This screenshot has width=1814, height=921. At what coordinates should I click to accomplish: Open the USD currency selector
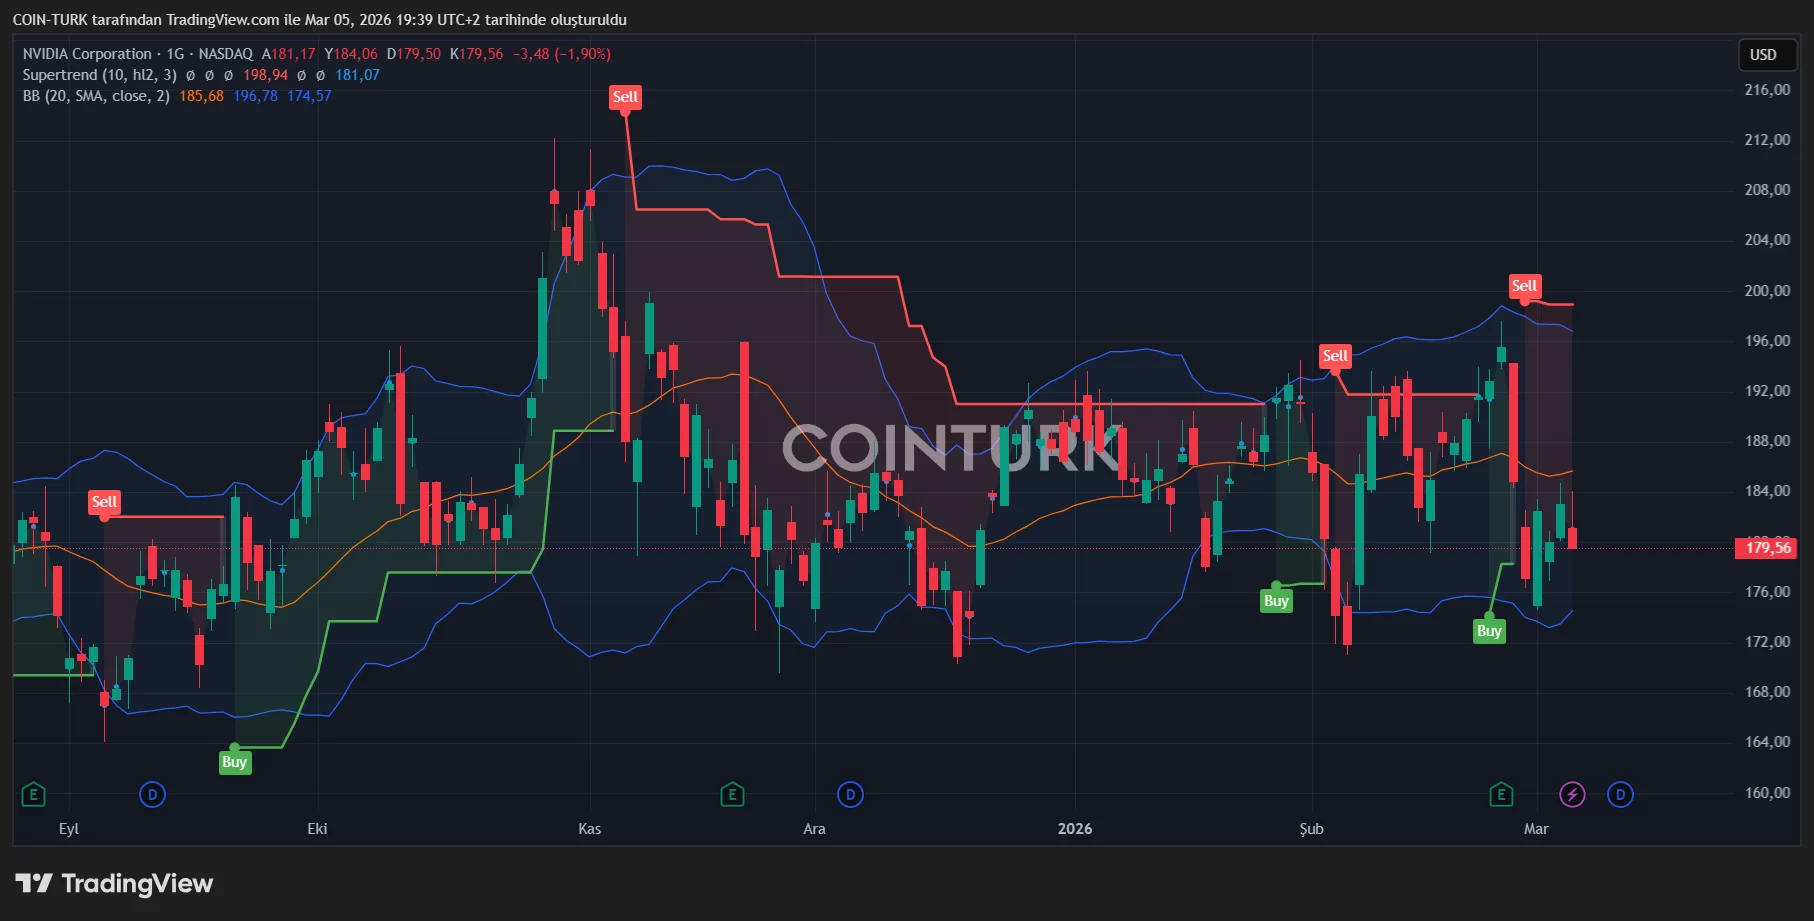[1762, 55]
